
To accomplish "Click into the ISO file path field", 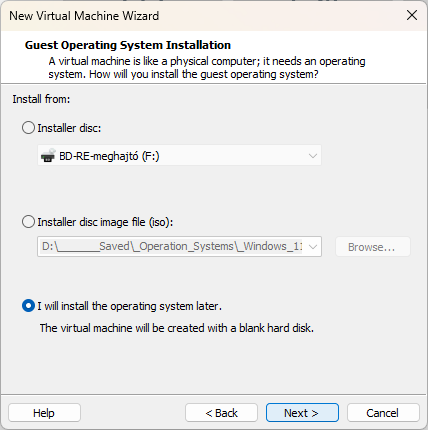I will tap(172, 247).
